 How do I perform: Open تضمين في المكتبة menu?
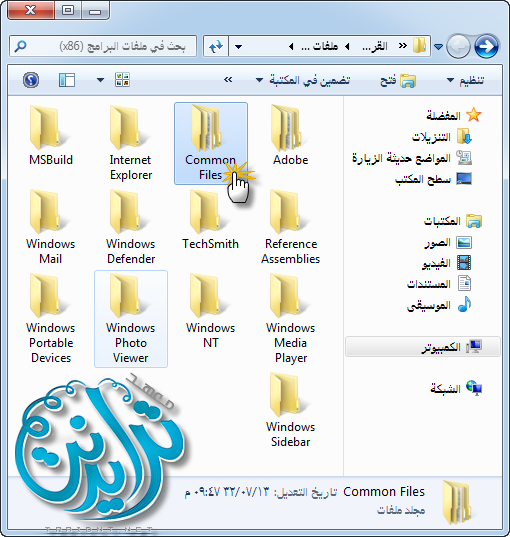click(303, 80)
